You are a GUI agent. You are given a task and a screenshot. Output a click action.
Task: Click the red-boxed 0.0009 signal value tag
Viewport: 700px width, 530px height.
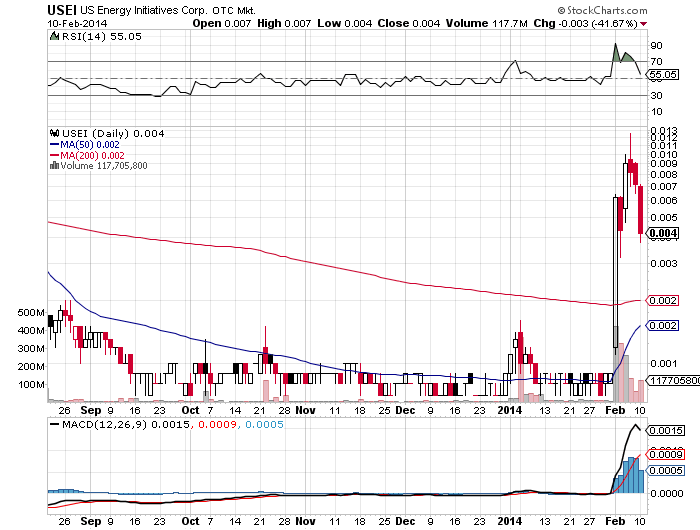666,455
